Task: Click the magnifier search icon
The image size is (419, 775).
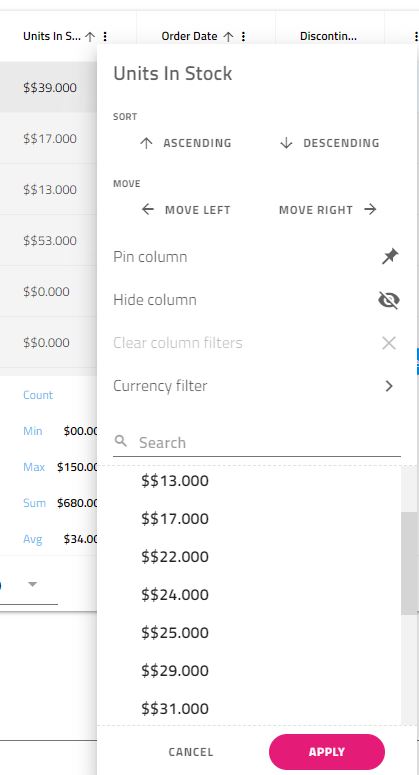Action: pos(121,441)
